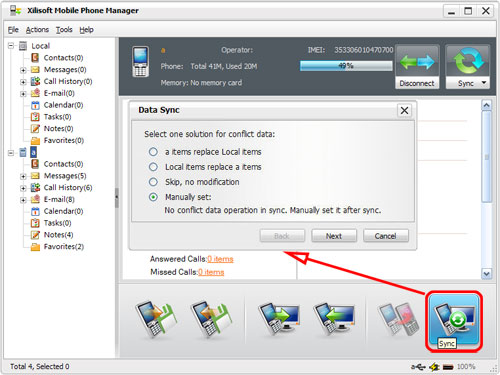
Task: Select Tasks(0) under the Local node
Action: tap(57, 117)
